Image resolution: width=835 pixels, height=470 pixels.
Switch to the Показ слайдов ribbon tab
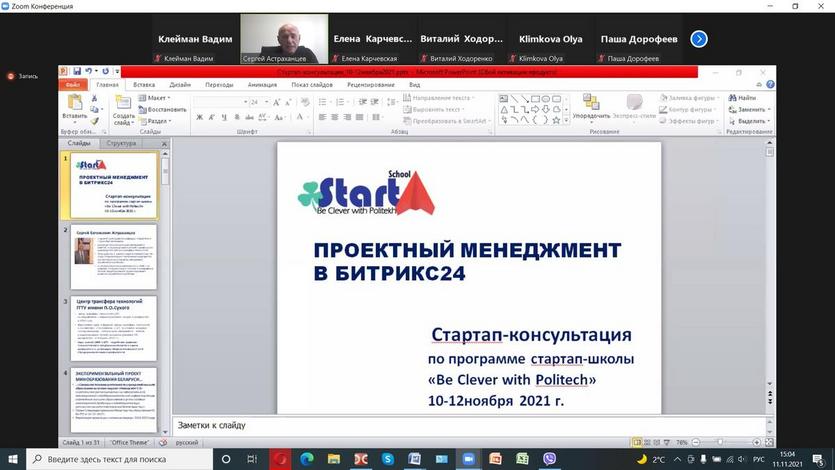[x=312, y=85]
